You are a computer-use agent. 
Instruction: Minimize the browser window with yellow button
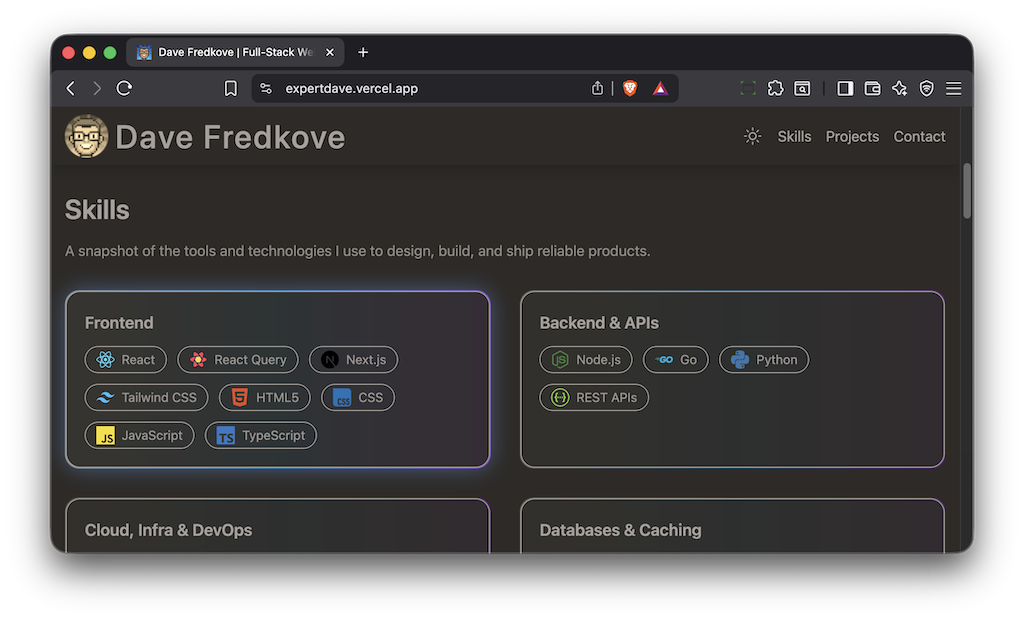pyautogui.click(x=89, y=52)
